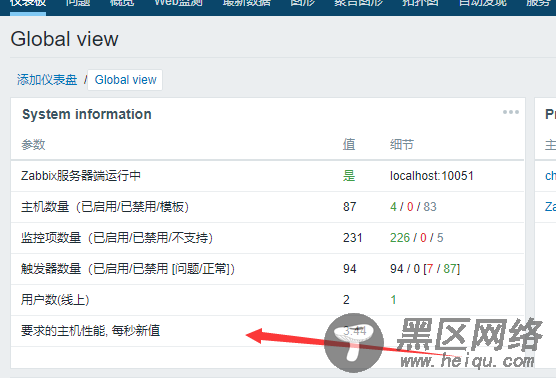Open the 仪表板 menu item
Image resolution: width=556 pixels, height=378 pixels.
click(28, 3)
